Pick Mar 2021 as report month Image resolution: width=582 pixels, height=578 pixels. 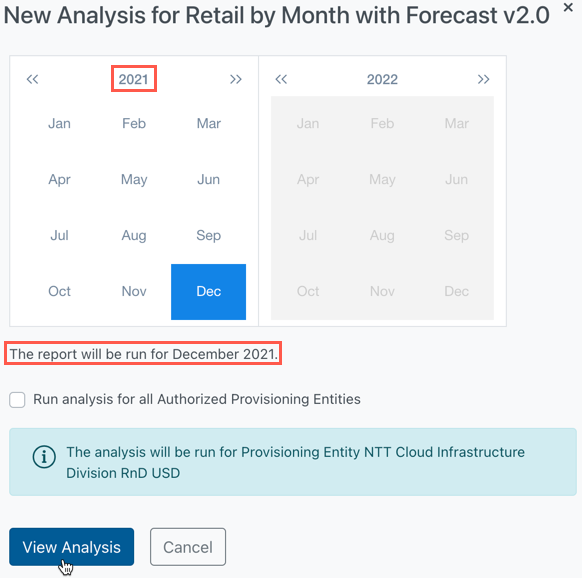pyautogui.click(x=209, y=124)
